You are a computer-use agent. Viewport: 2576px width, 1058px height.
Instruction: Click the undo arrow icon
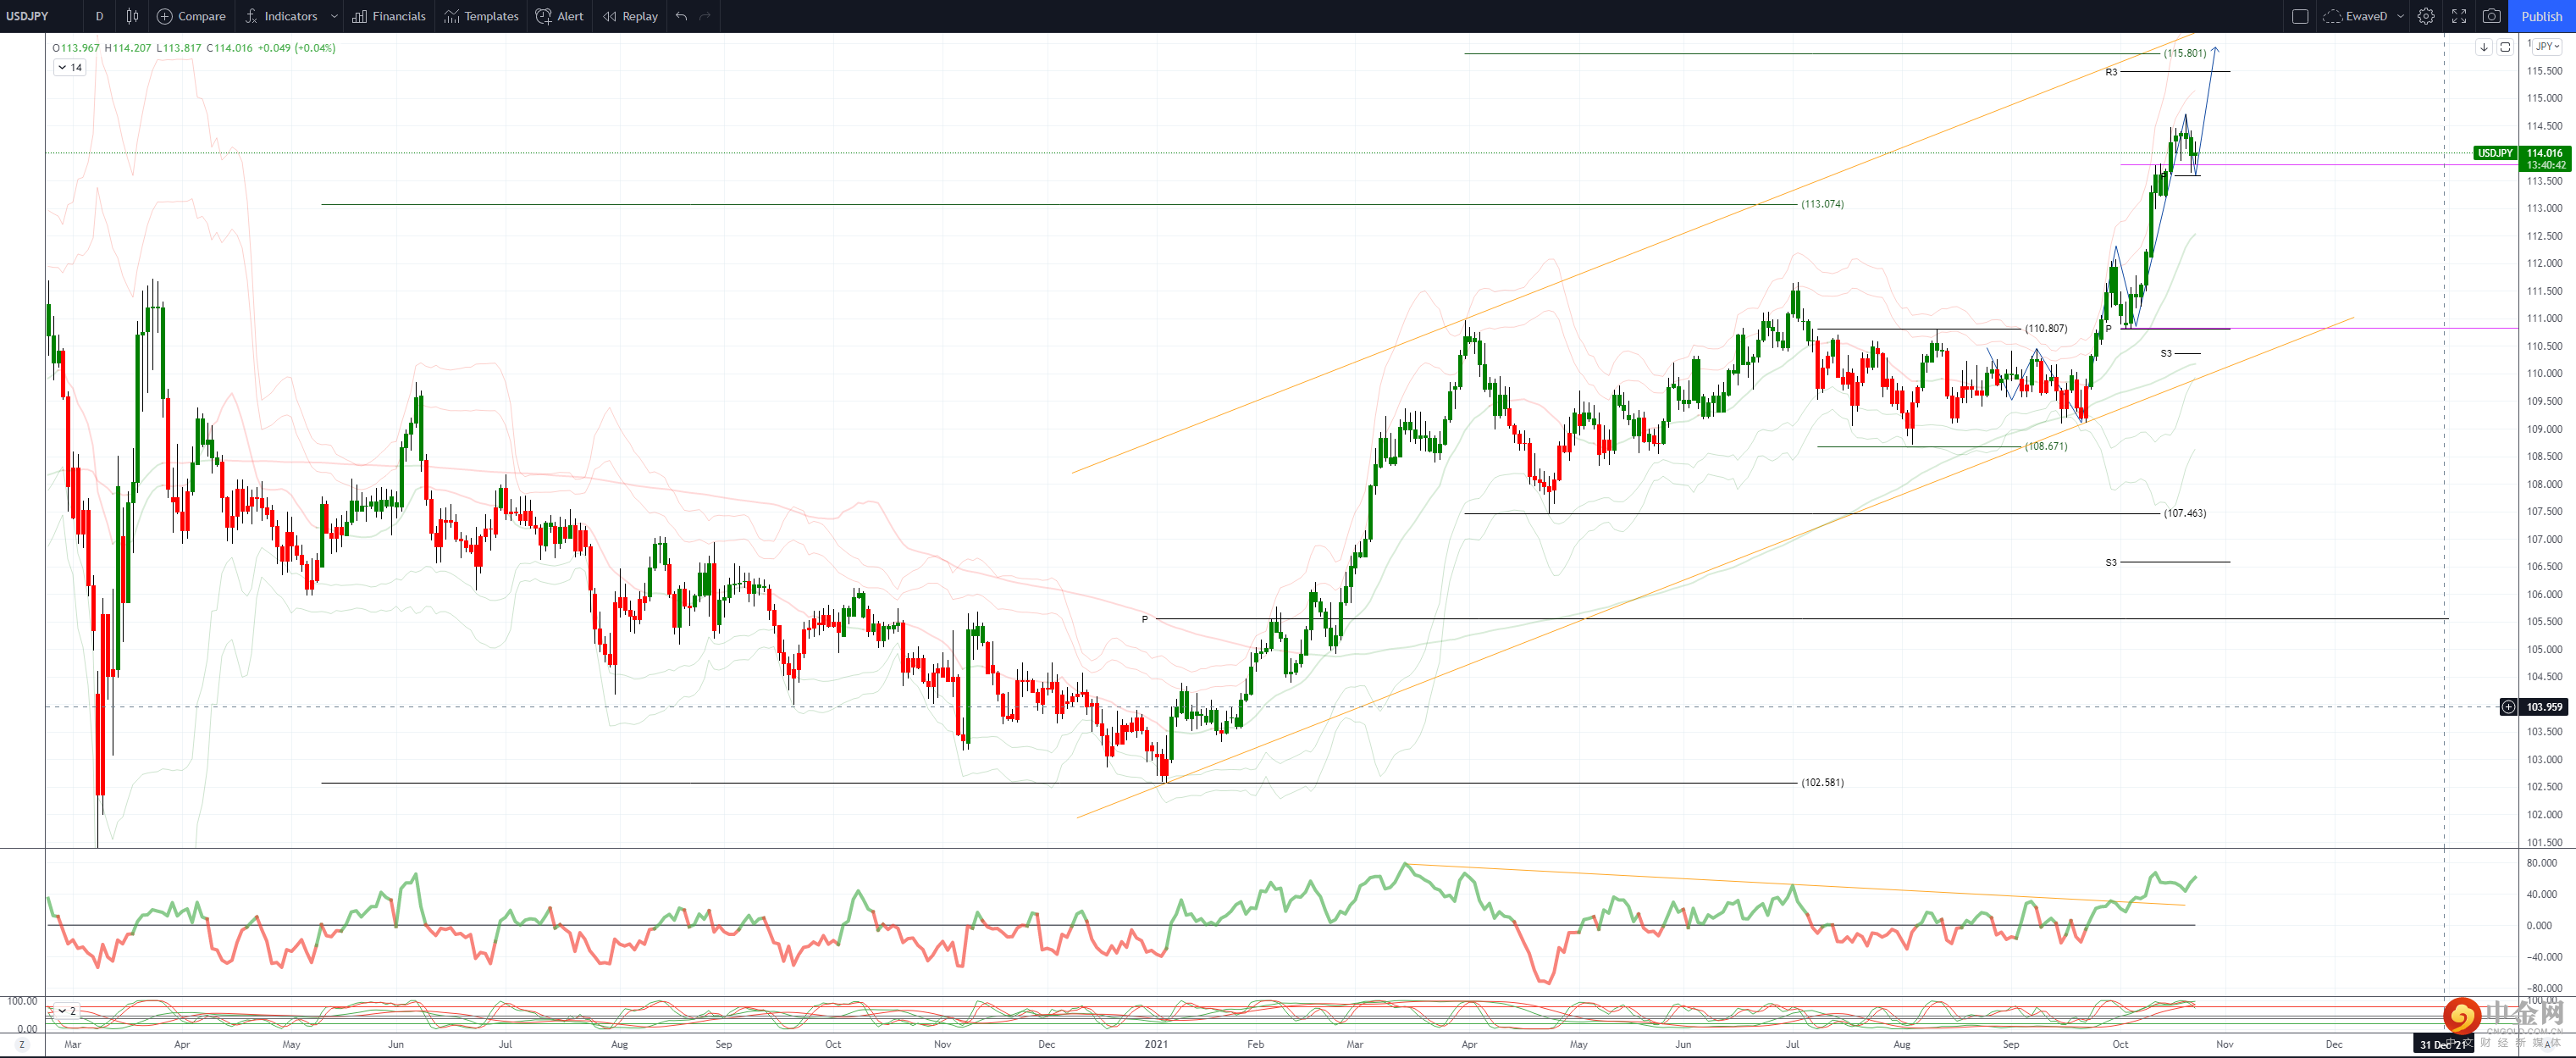681,16
